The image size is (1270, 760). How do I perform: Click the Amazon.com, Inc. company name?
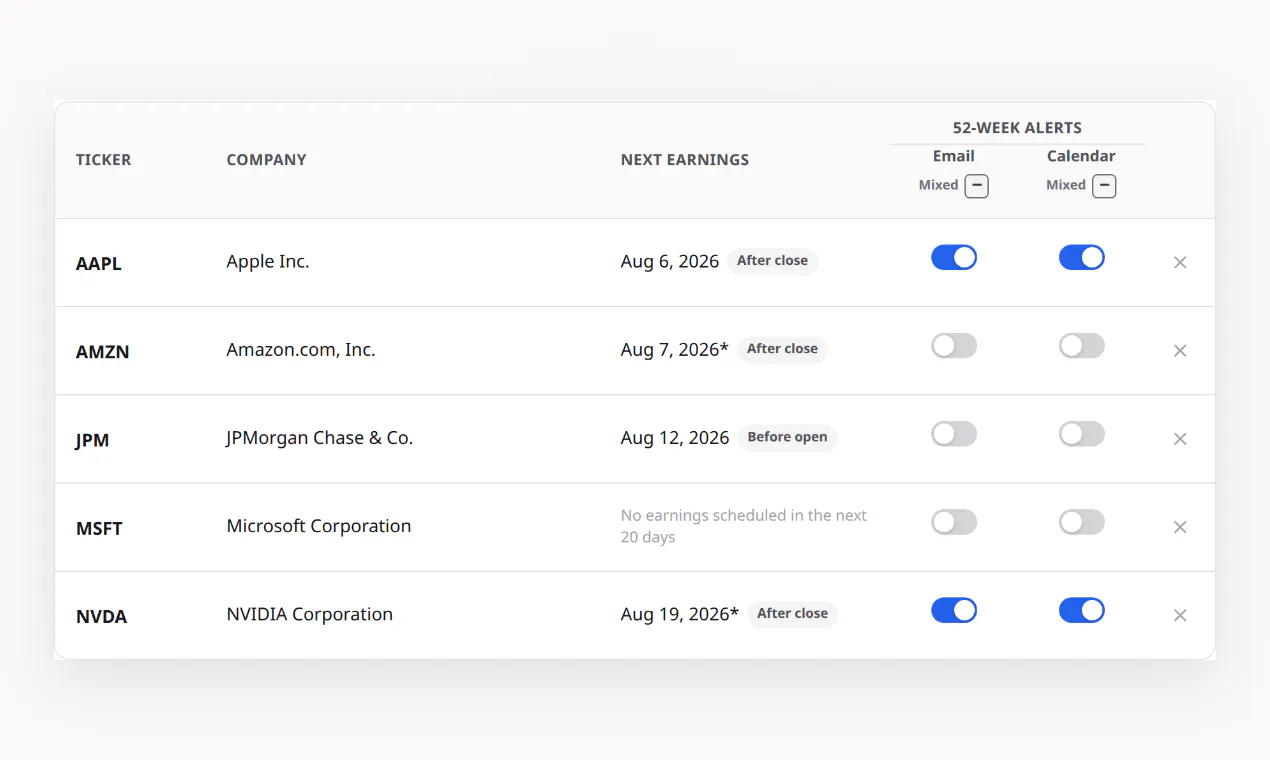301,350
